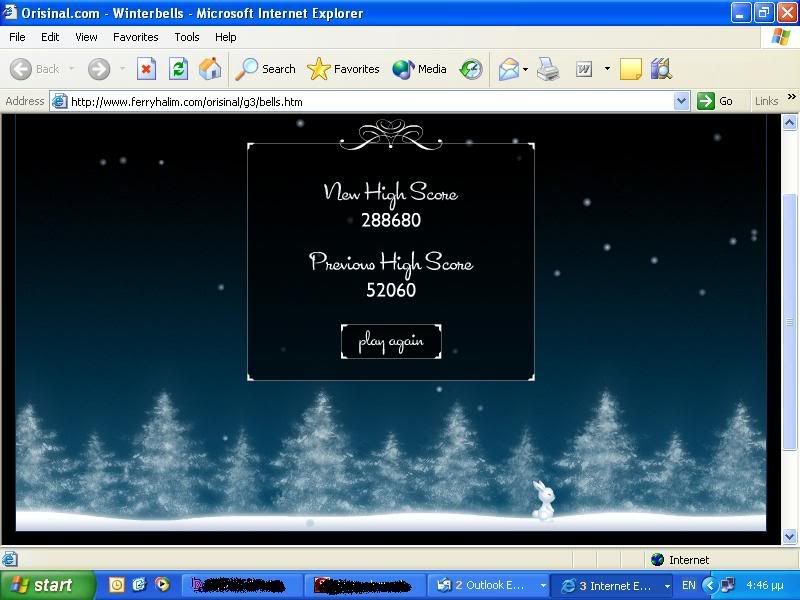Click the Back navigation arrow icon
This screenshot has height=600, width=800.
(x=21, y=69)
